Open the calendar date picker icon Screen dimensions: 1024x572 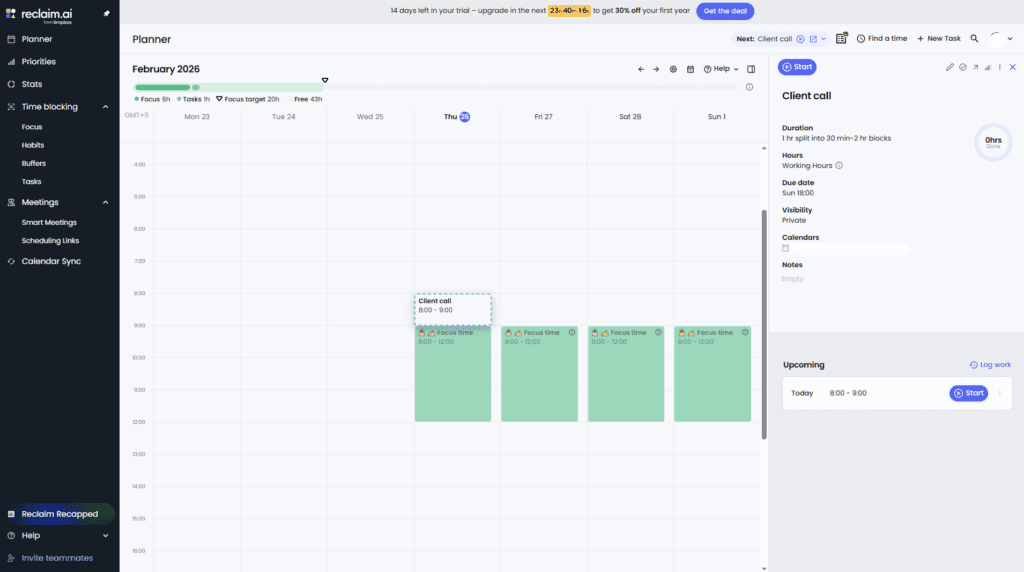pyautogui.click(x=690, y=69)
